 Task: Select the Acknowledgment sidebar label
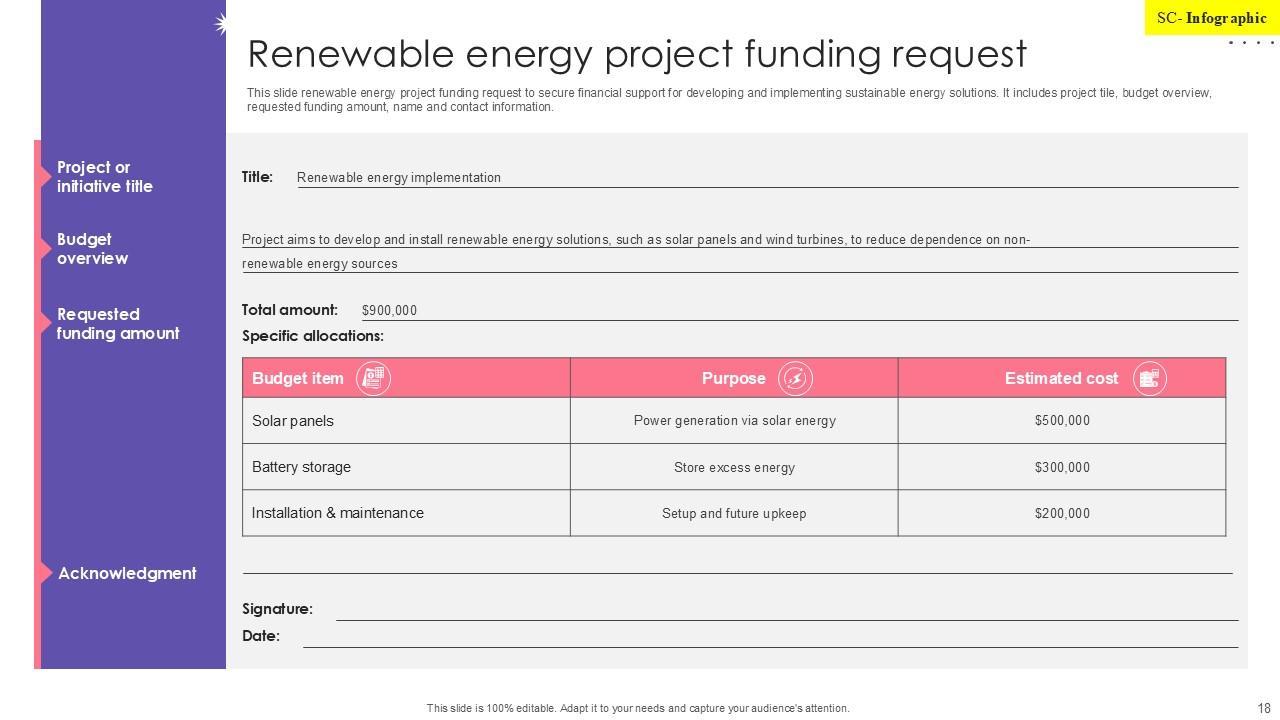coord(127,573)
